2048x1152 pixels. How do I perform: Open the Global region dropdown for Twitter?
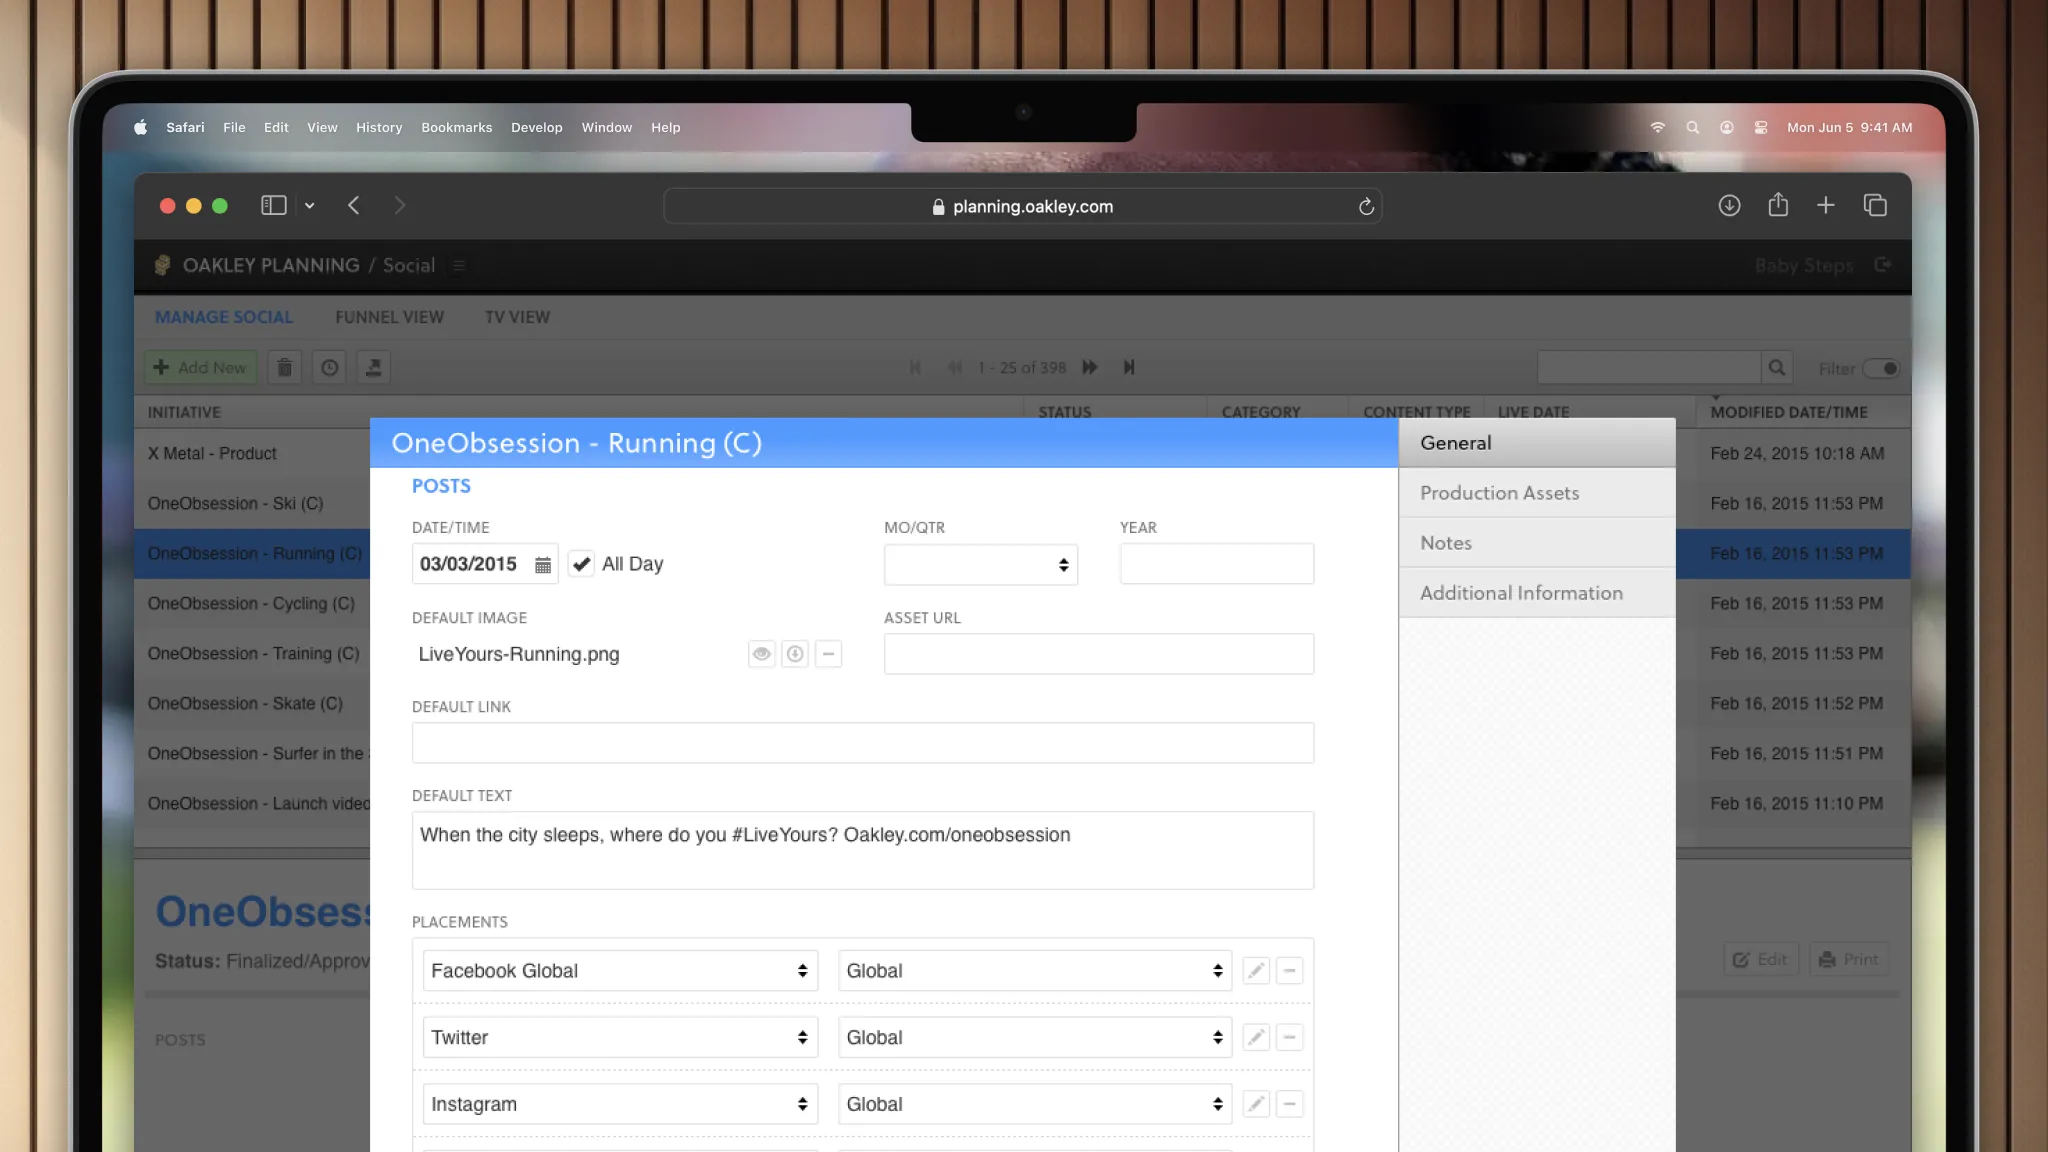point(1035,1038)
